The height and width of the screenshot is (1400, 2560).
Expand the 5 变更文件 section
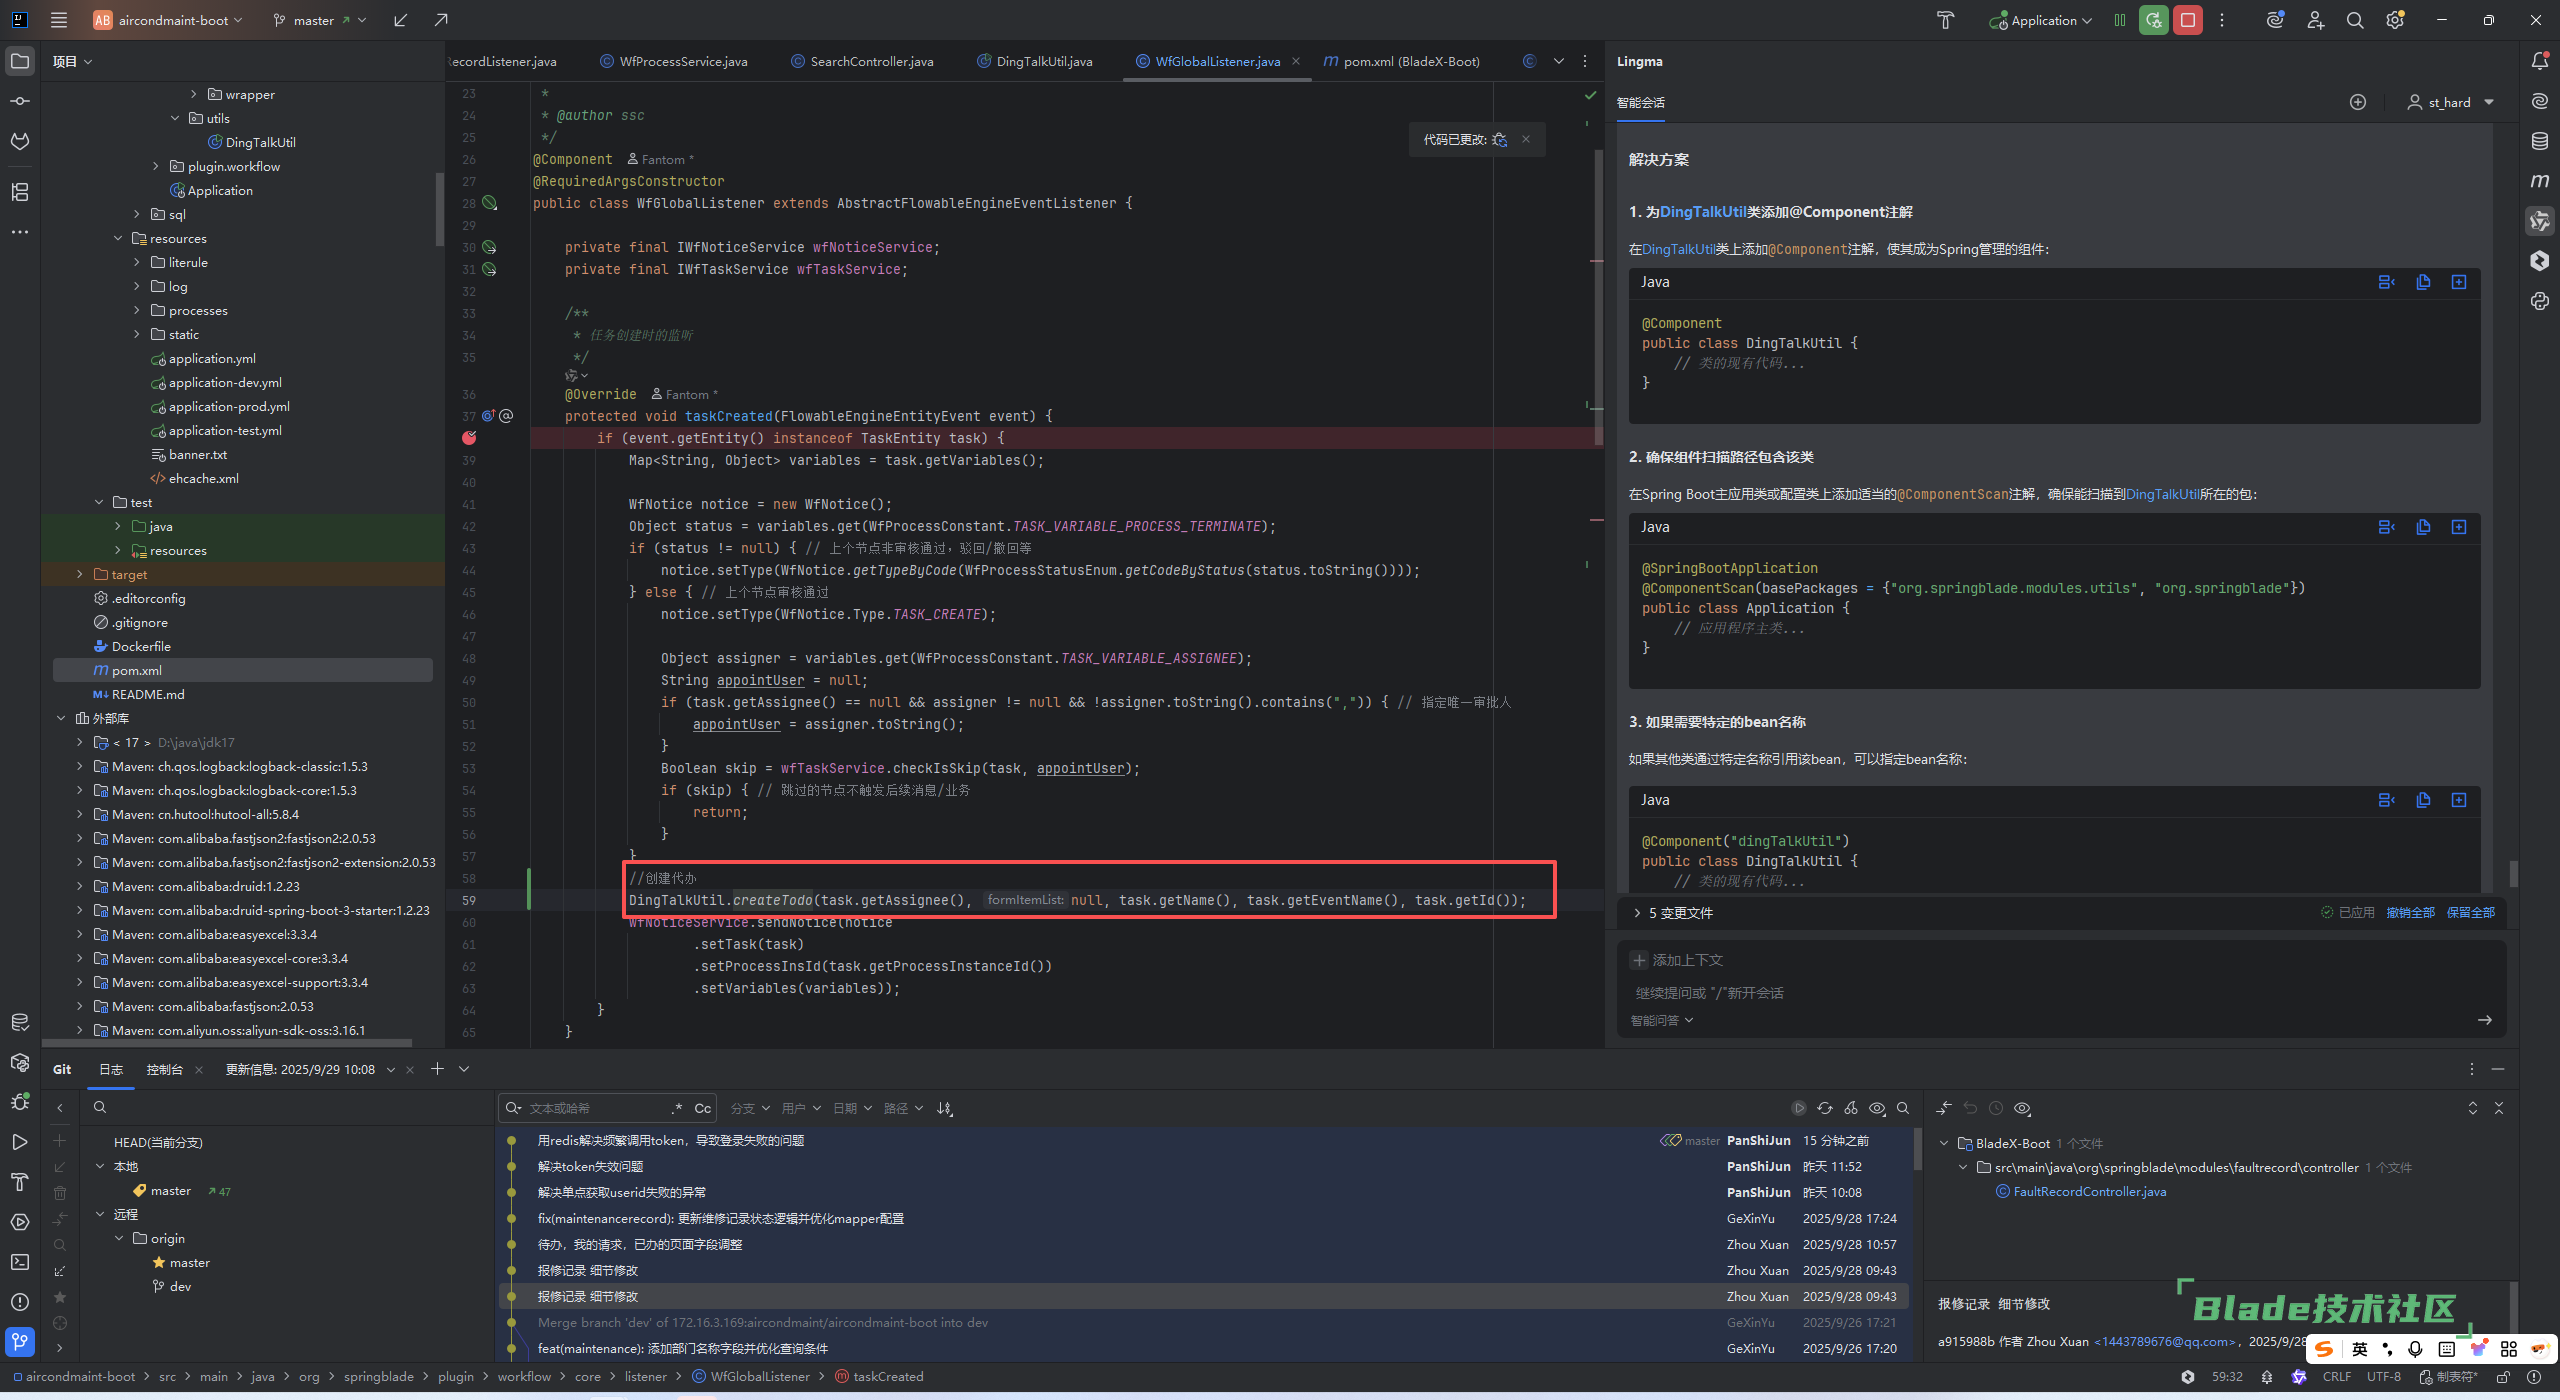point(1637,913)
